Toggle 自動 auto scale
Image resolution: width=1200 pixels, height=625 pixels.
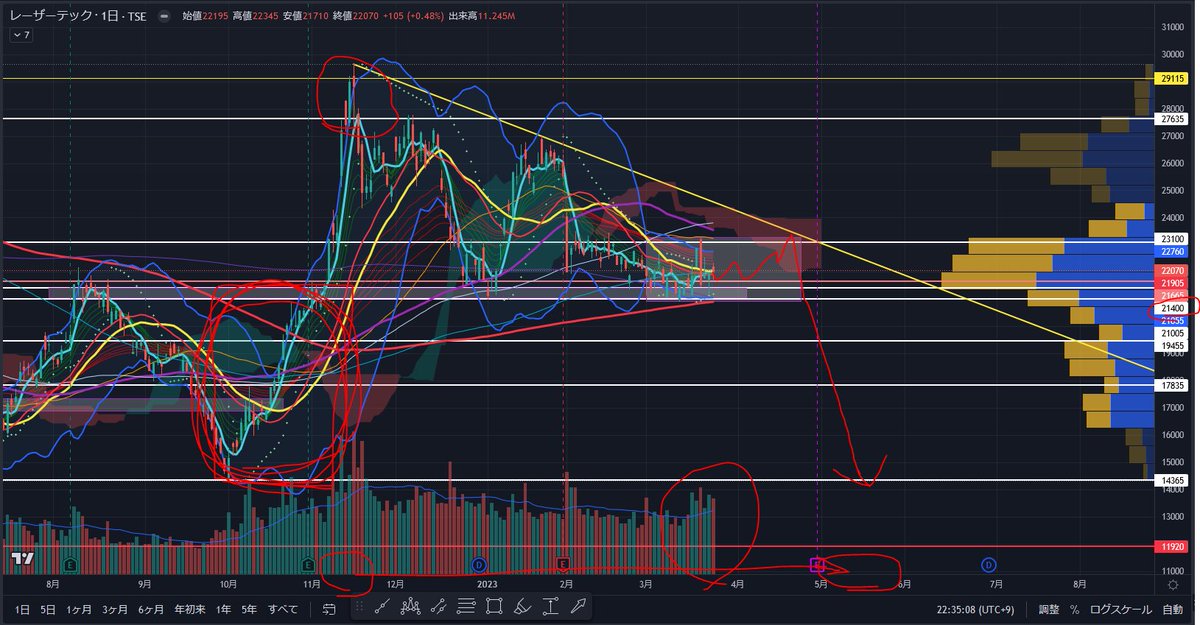point(1172,608)
